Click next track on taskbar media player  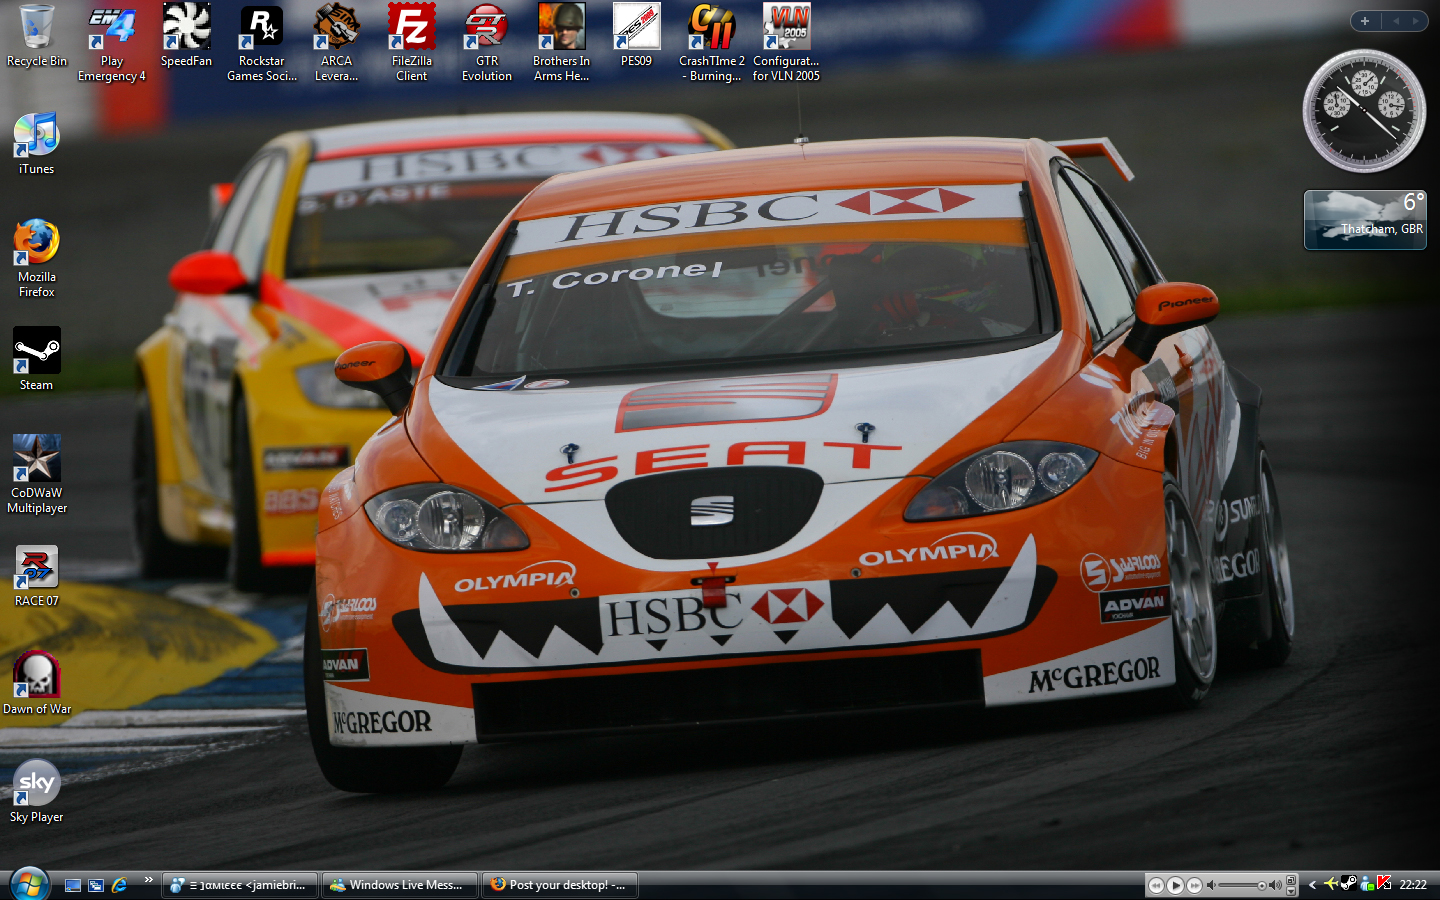pos(1194,885)
